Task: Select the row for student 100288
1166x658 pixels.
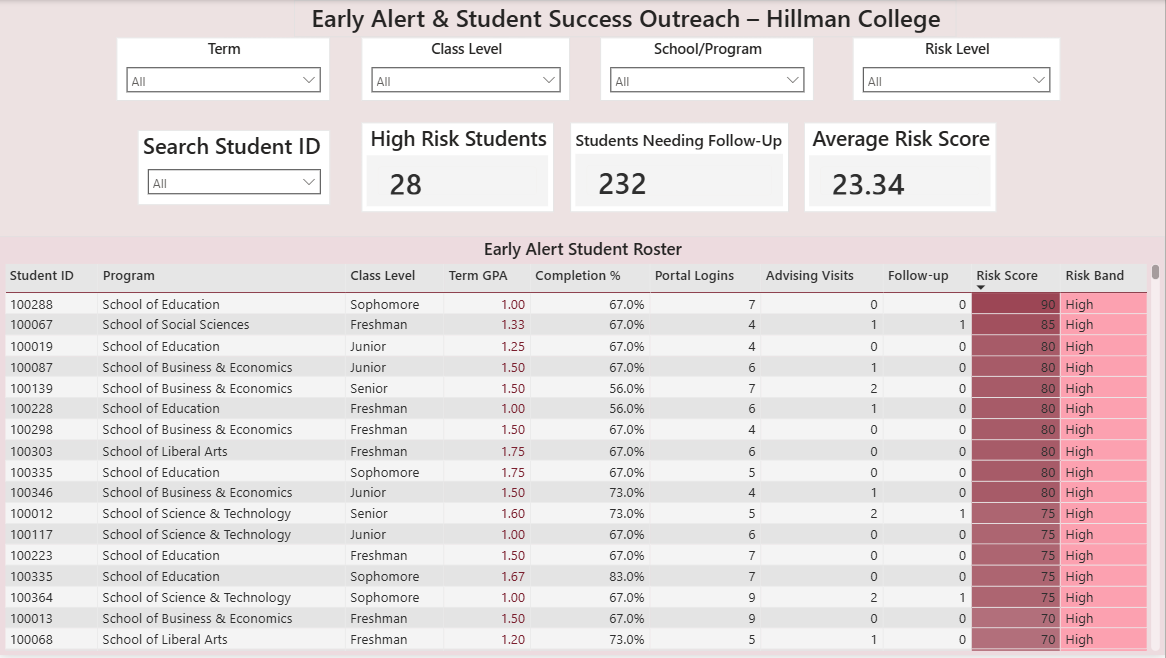Action: click(400, 304)
